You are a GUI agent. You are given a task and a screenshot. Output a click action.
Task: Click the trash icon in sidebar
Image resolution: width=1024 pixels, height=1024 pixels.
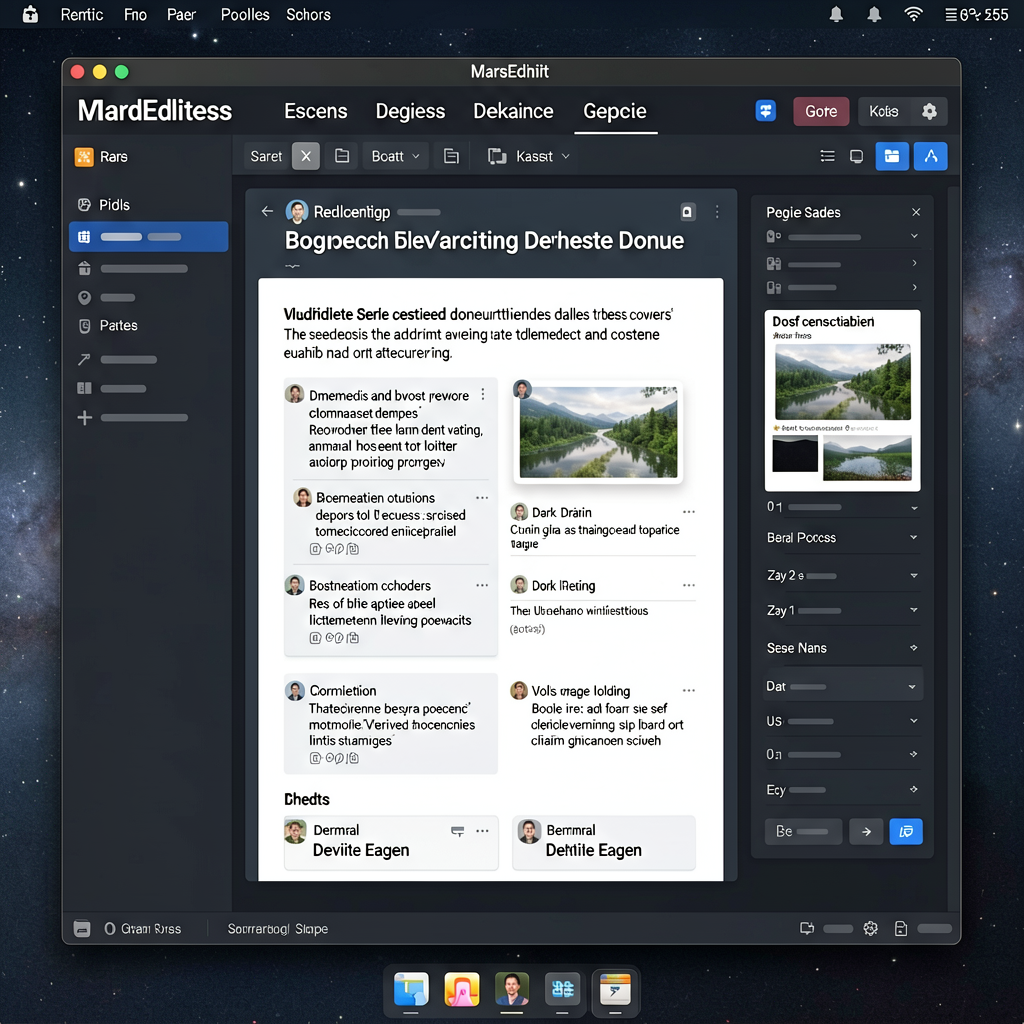click(x=84, y=268)
